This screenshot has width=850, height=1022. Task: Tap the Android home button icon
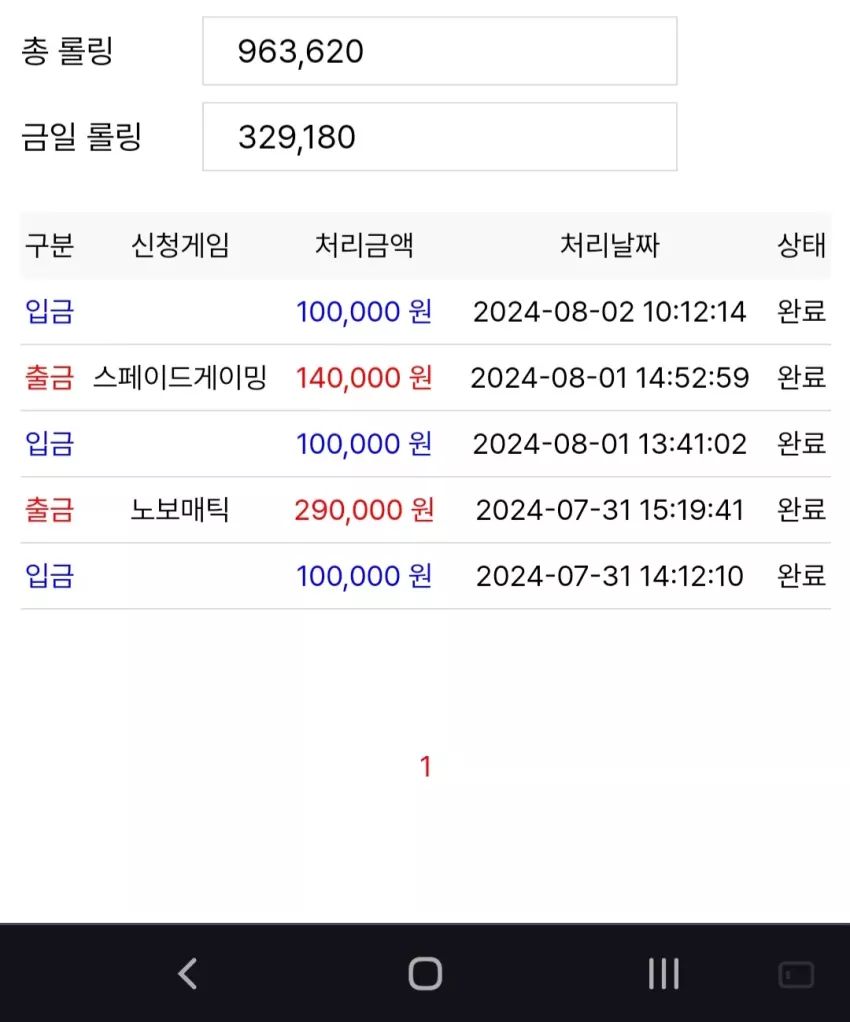coord(425,974)
